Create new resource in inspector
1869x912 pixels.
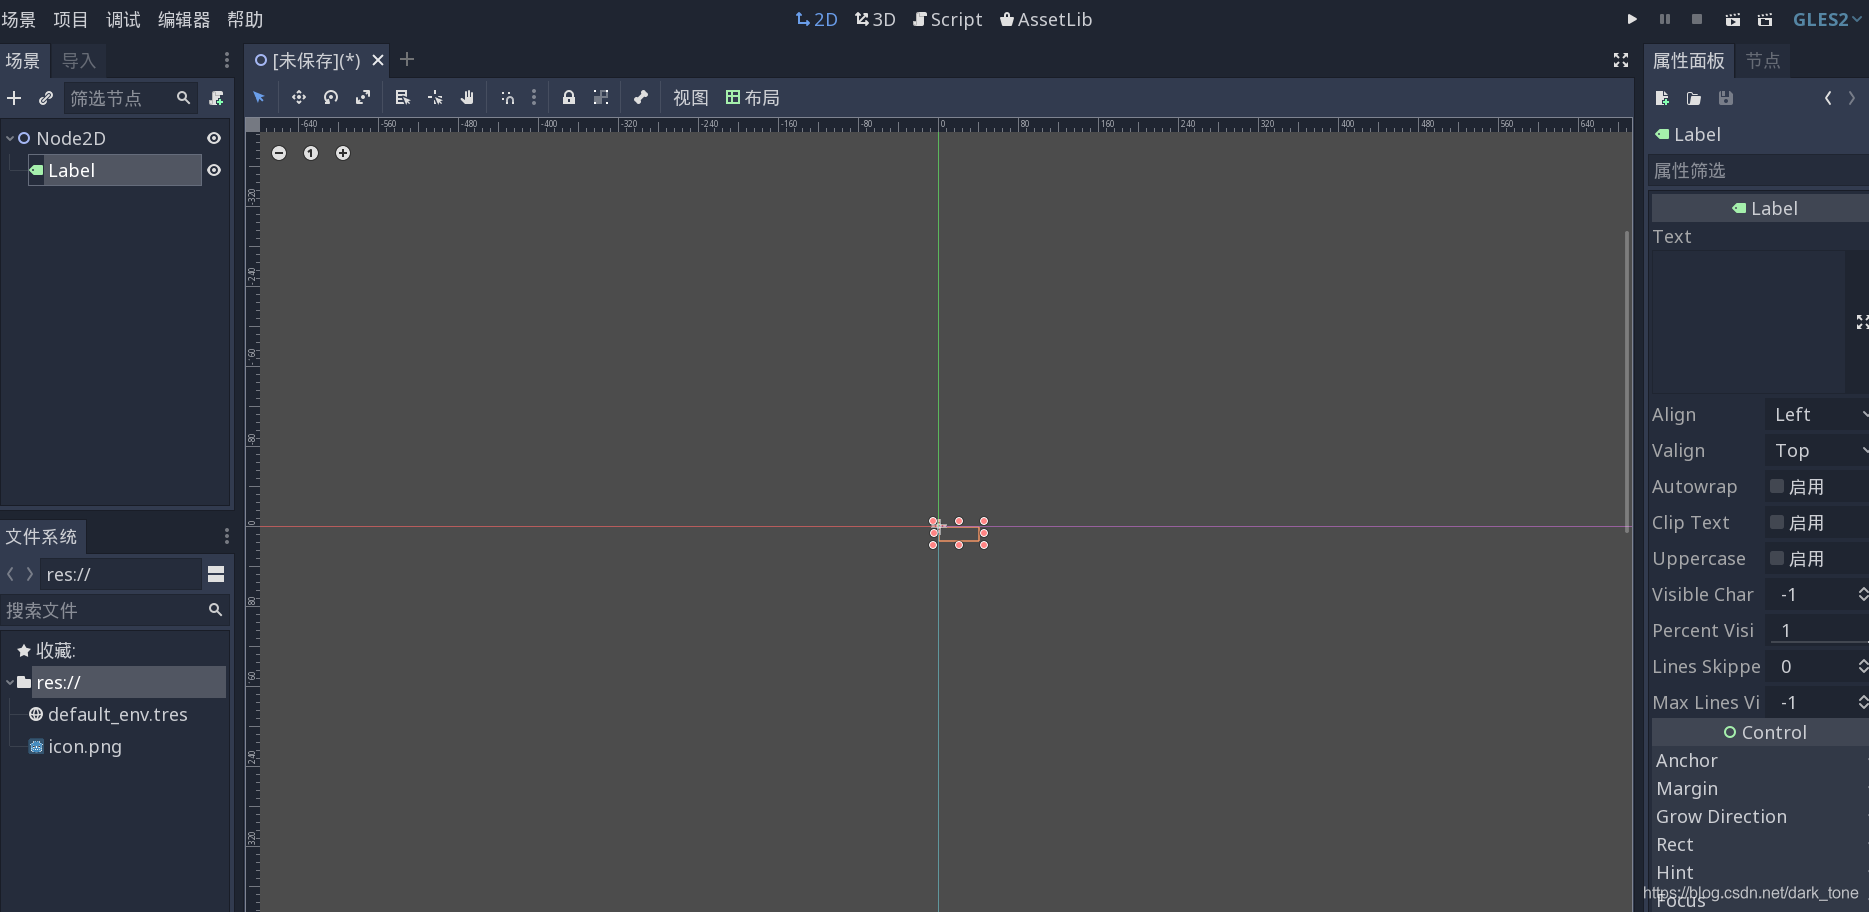[x=1662, y=98]
